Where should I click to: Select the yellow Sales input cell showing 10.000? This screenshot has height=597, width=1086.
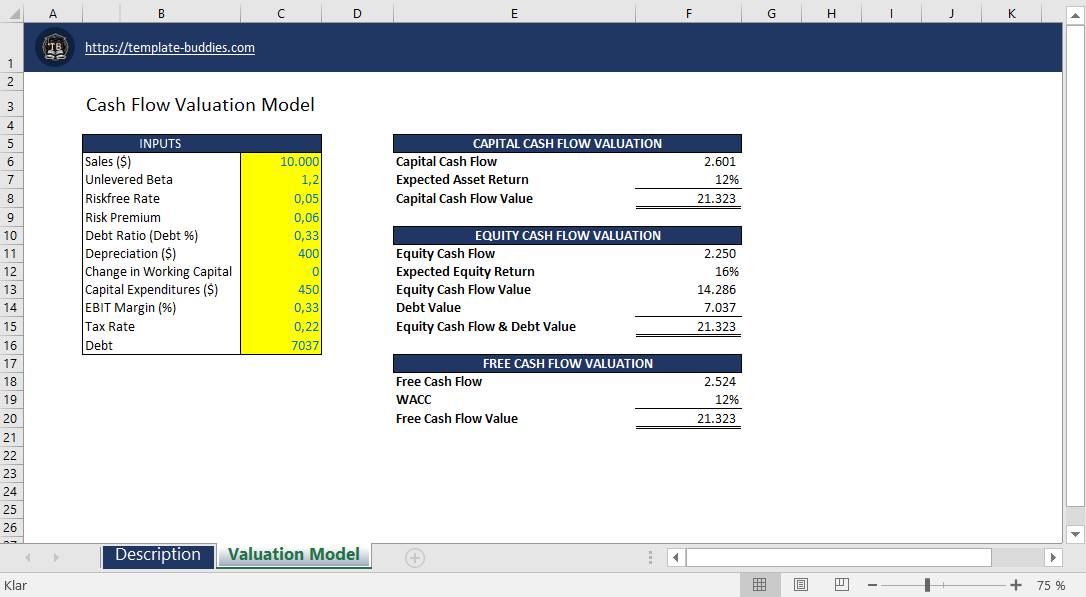click(x=280, y=161)
